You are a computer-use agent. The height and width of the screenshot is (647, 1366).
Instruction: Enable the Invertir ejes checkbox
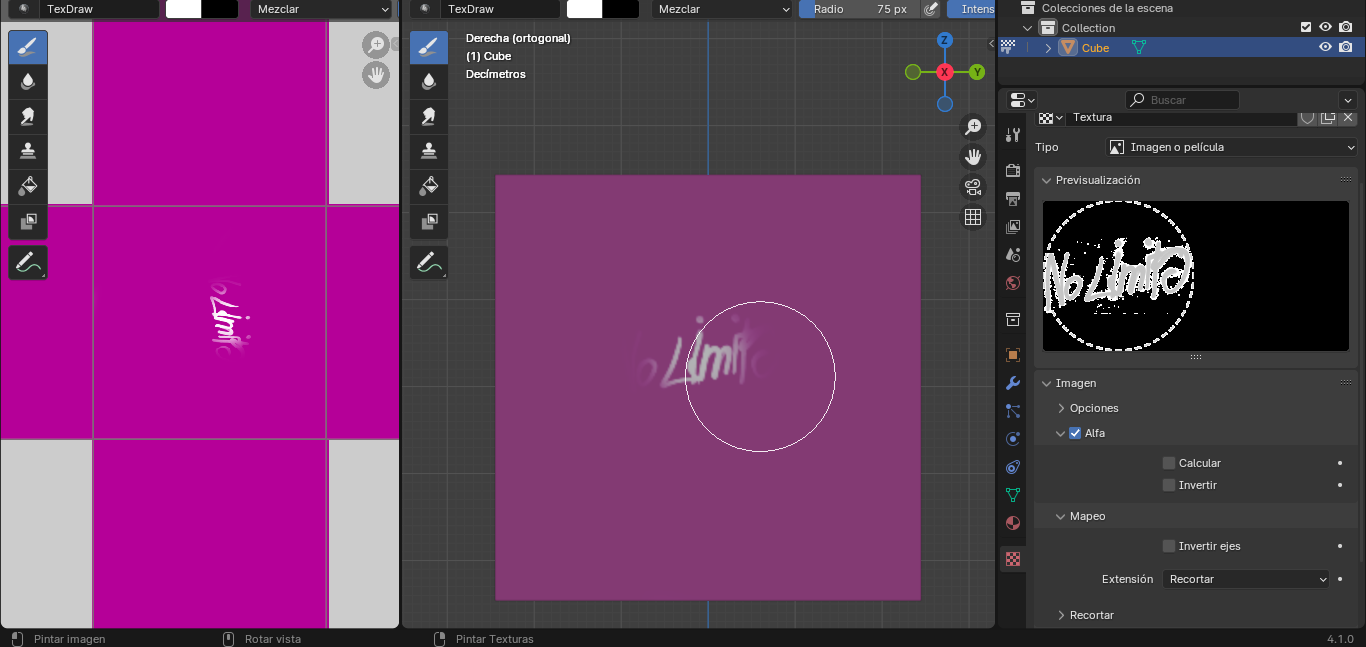coord(1169,546)
